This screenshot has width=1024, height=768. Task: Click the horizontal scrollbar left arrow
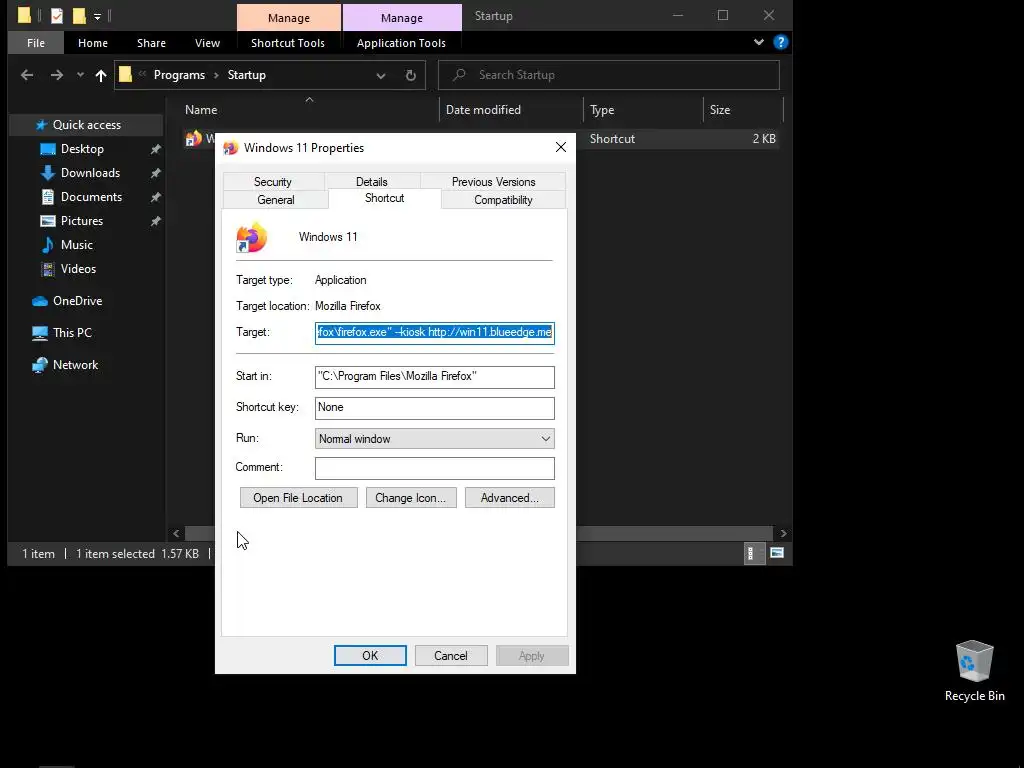click(176, 534)
